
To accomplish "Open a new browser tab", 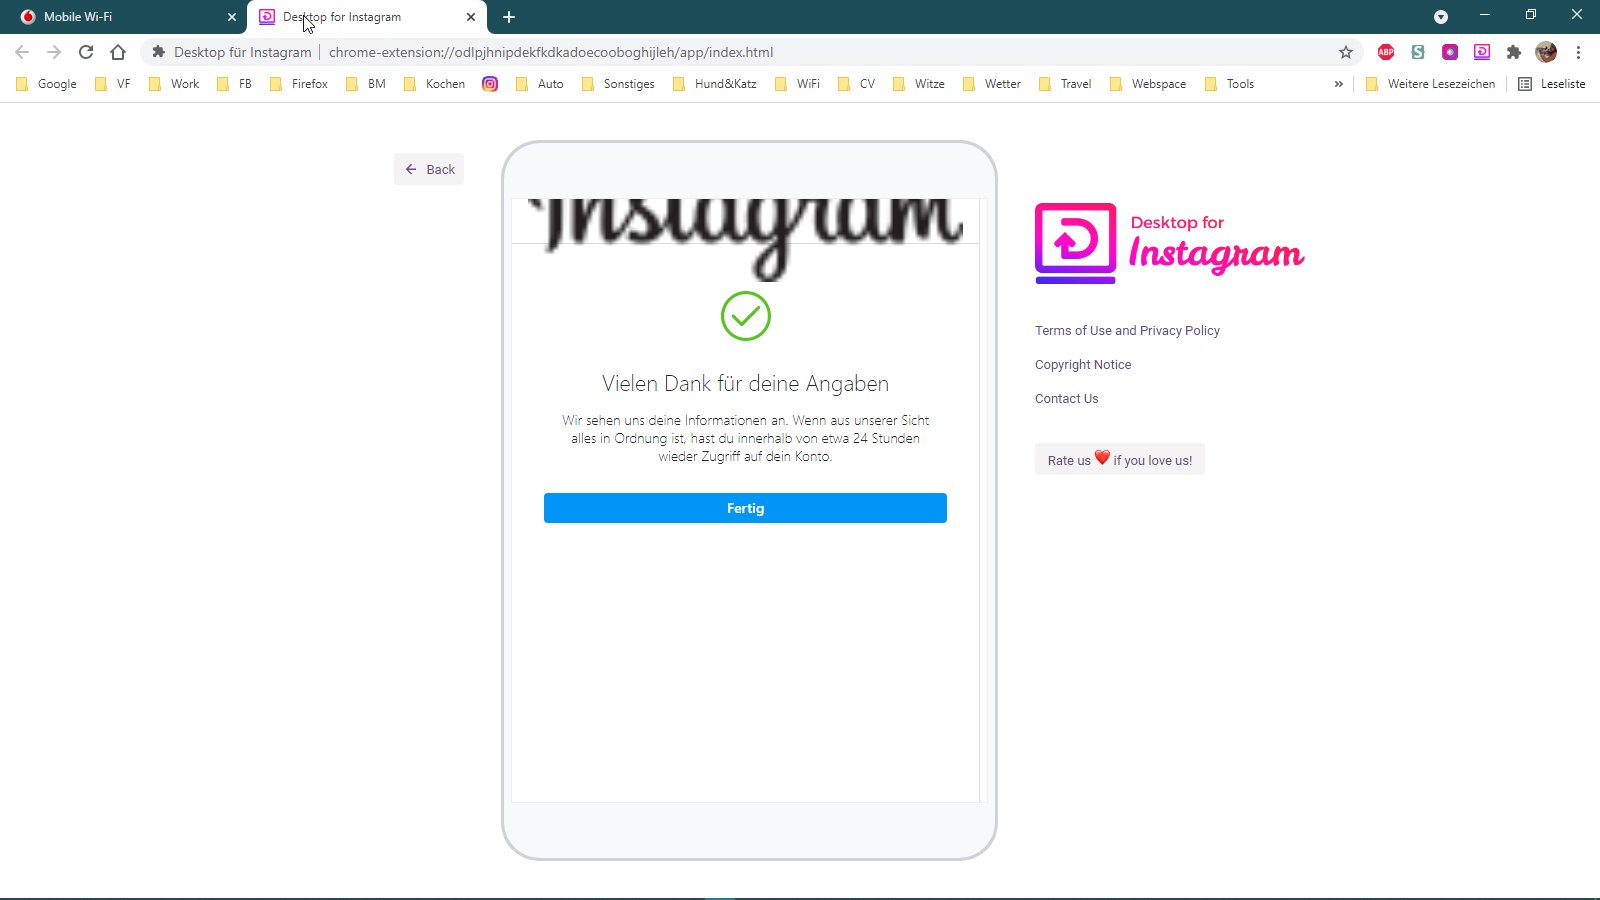I will (509, 17).
